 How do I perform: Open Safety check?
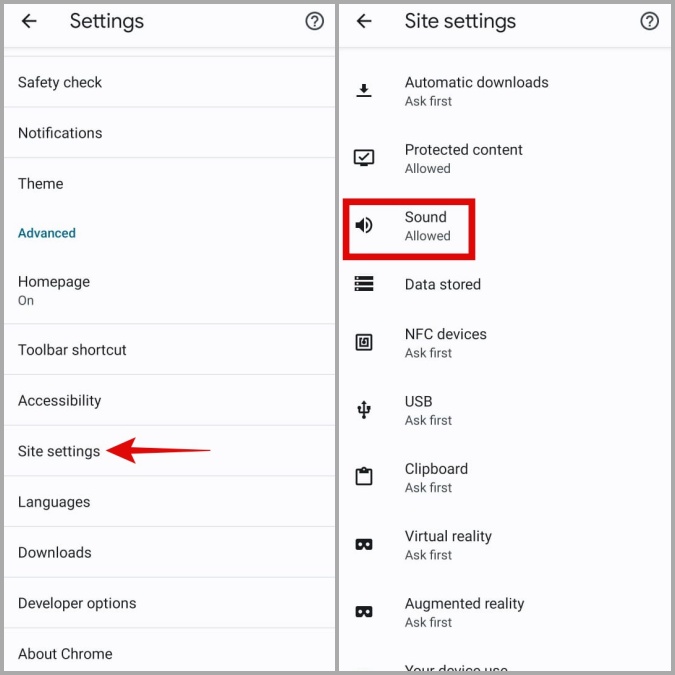click(x=169, y=82)
